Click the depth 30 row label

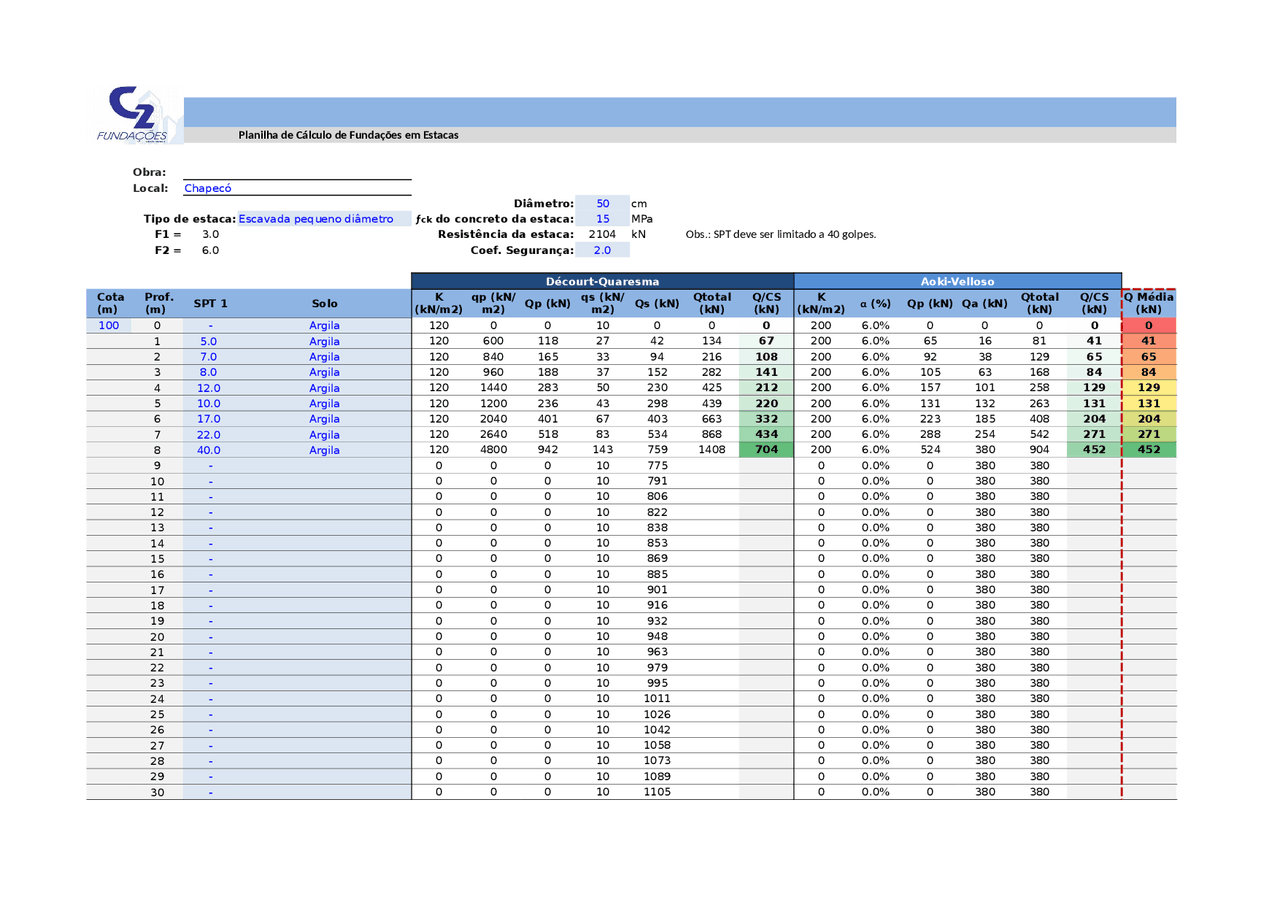157,792
